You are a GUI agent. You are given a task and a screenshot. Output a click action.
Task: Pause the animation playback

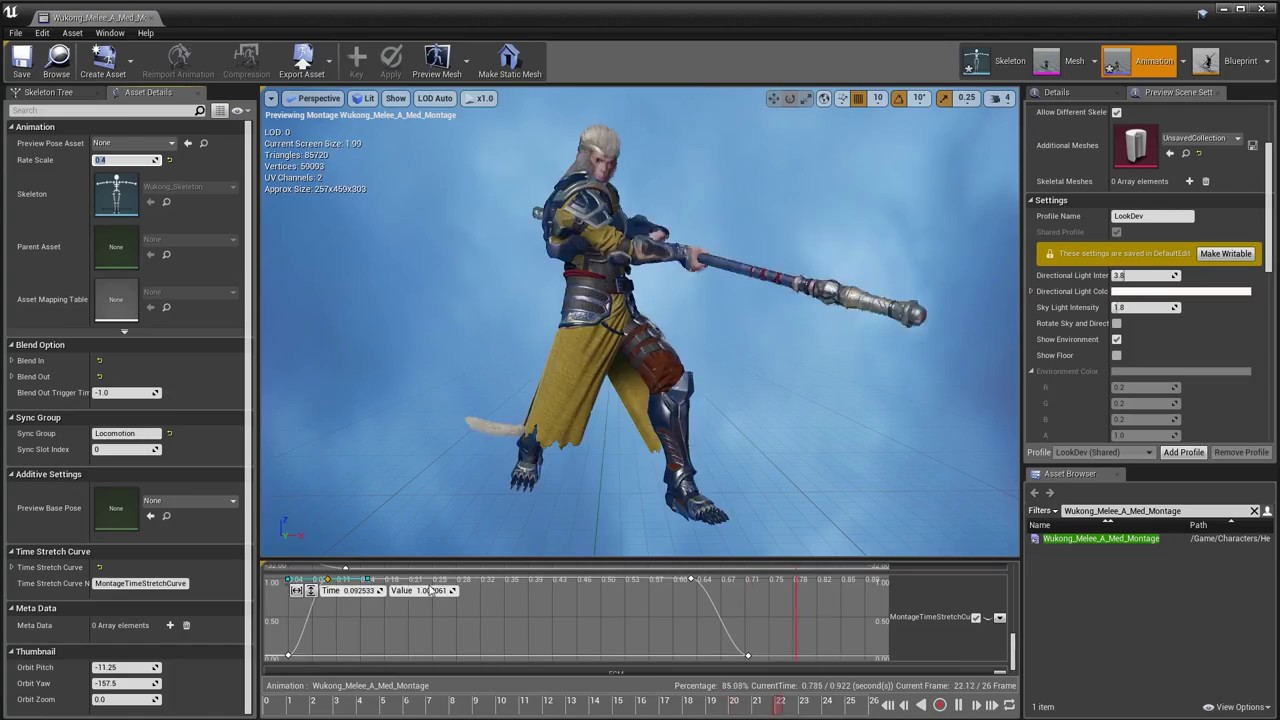click(x=958, y=705)
